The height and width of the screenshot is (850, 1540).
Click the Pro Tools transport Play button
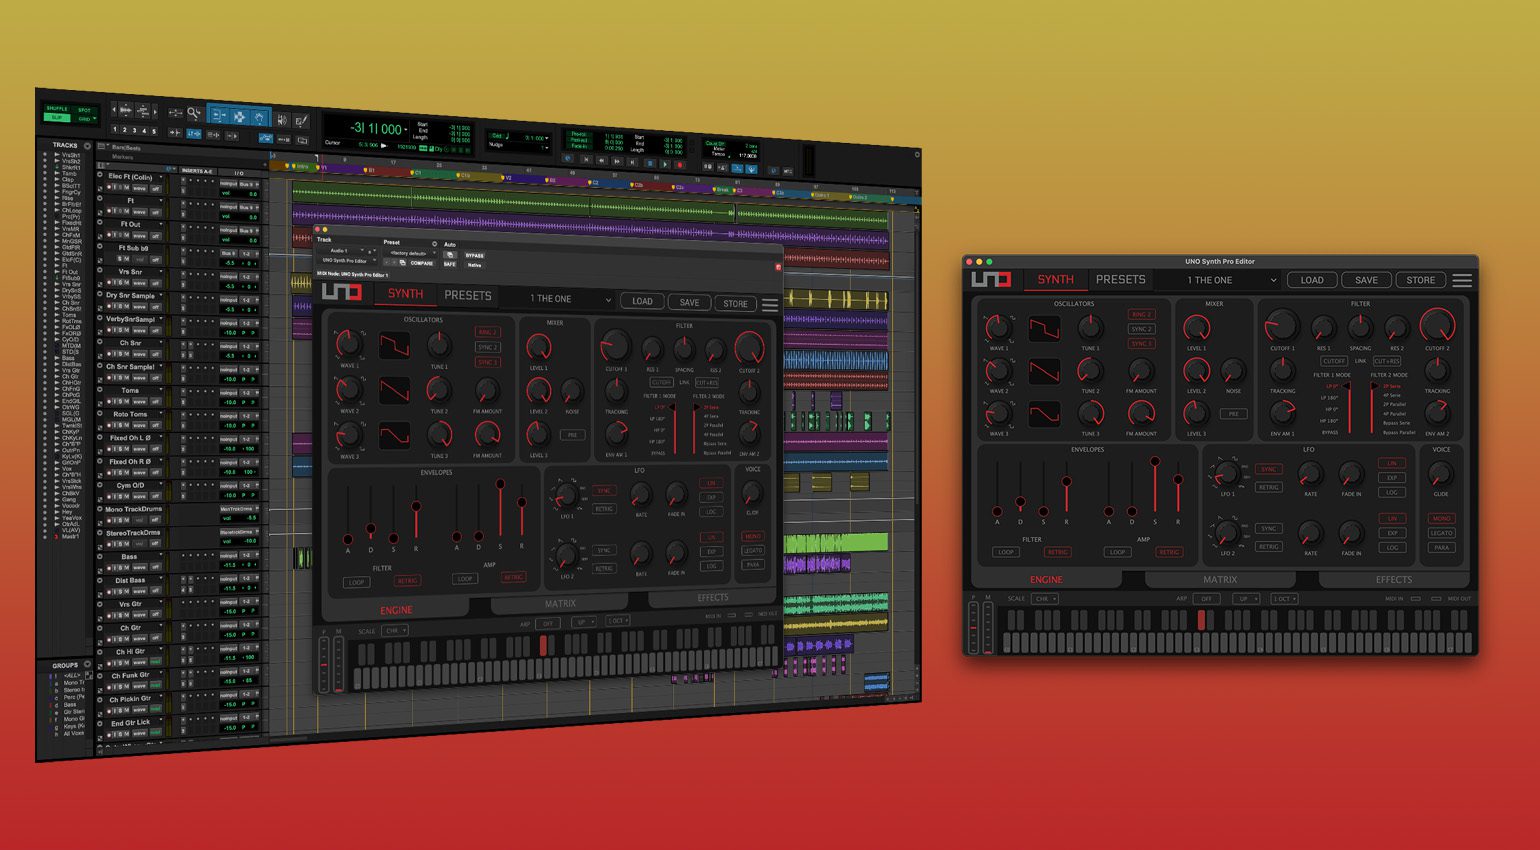click(665, 164)
